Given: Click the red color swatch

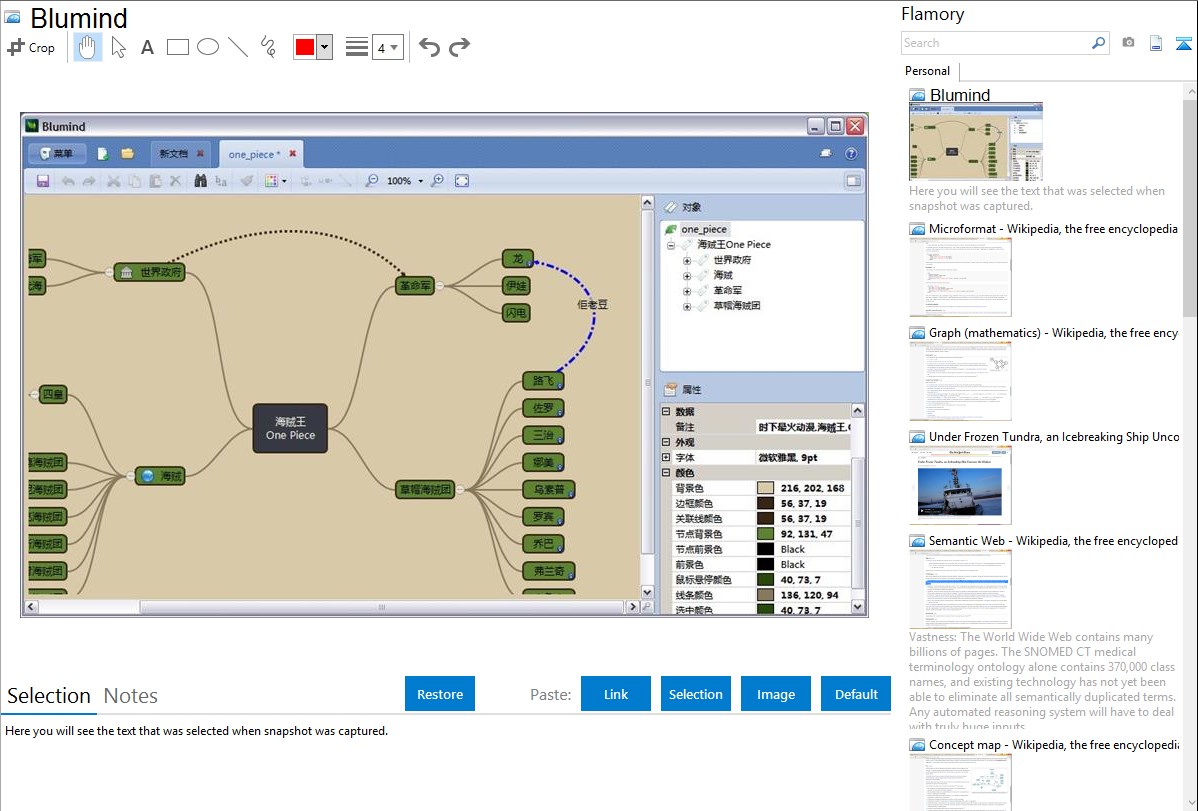Looking at the screenshot, I should (304, 47).
